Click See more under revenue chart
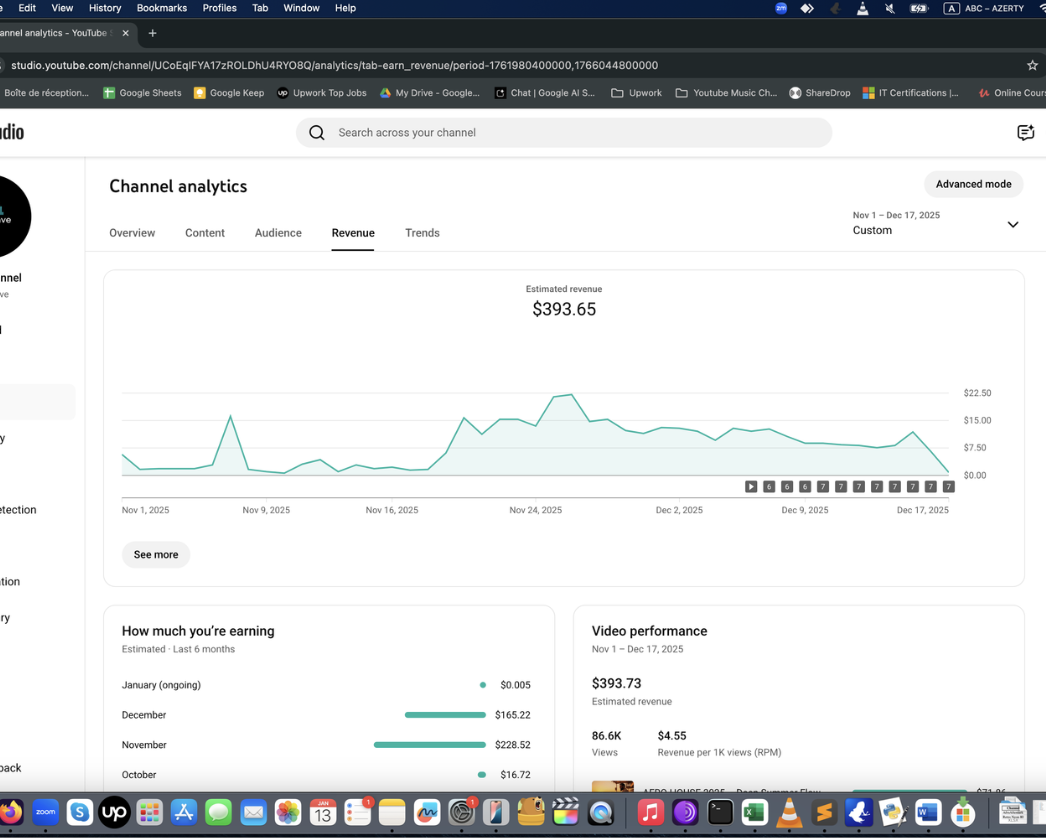 click(156, 555)
